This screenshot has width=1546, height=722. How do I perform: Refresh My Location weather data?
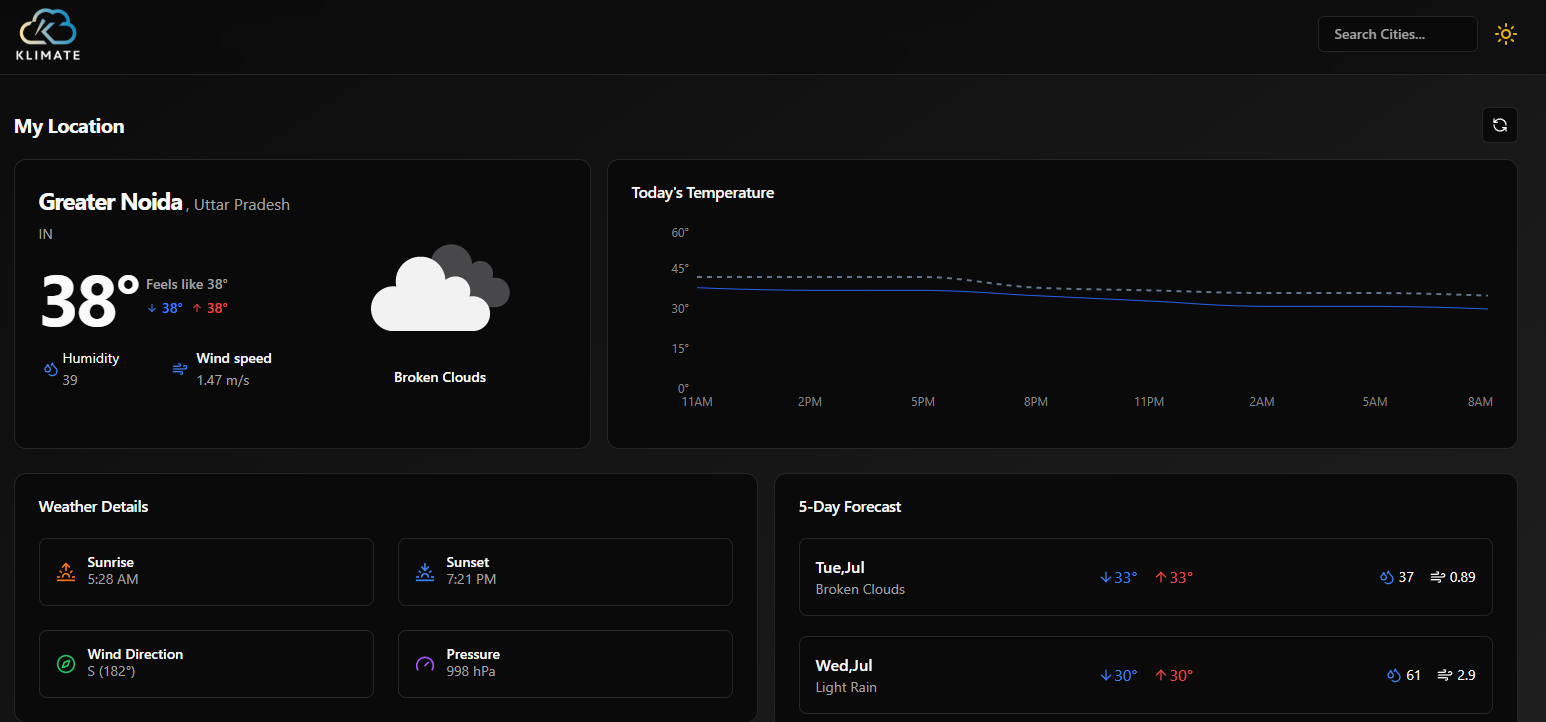tap(1499, 125)
